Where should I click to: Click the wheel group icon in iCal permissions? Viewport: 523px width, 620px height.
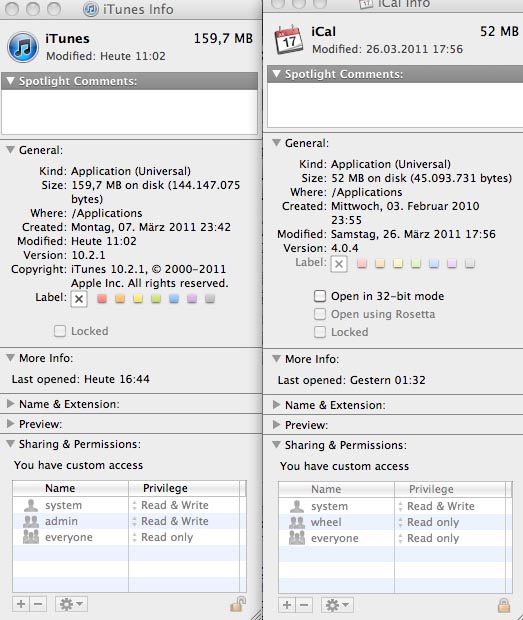coord(297,522)
